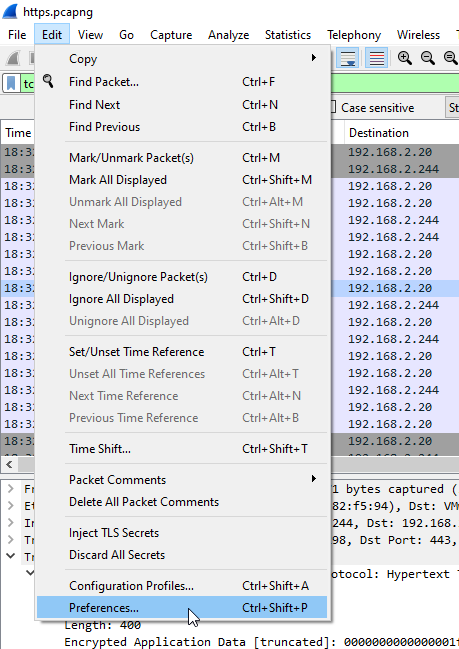Viewport: 459px width, 649px height.
Task: Open the Wireless menu
Action: pos(418,35)
